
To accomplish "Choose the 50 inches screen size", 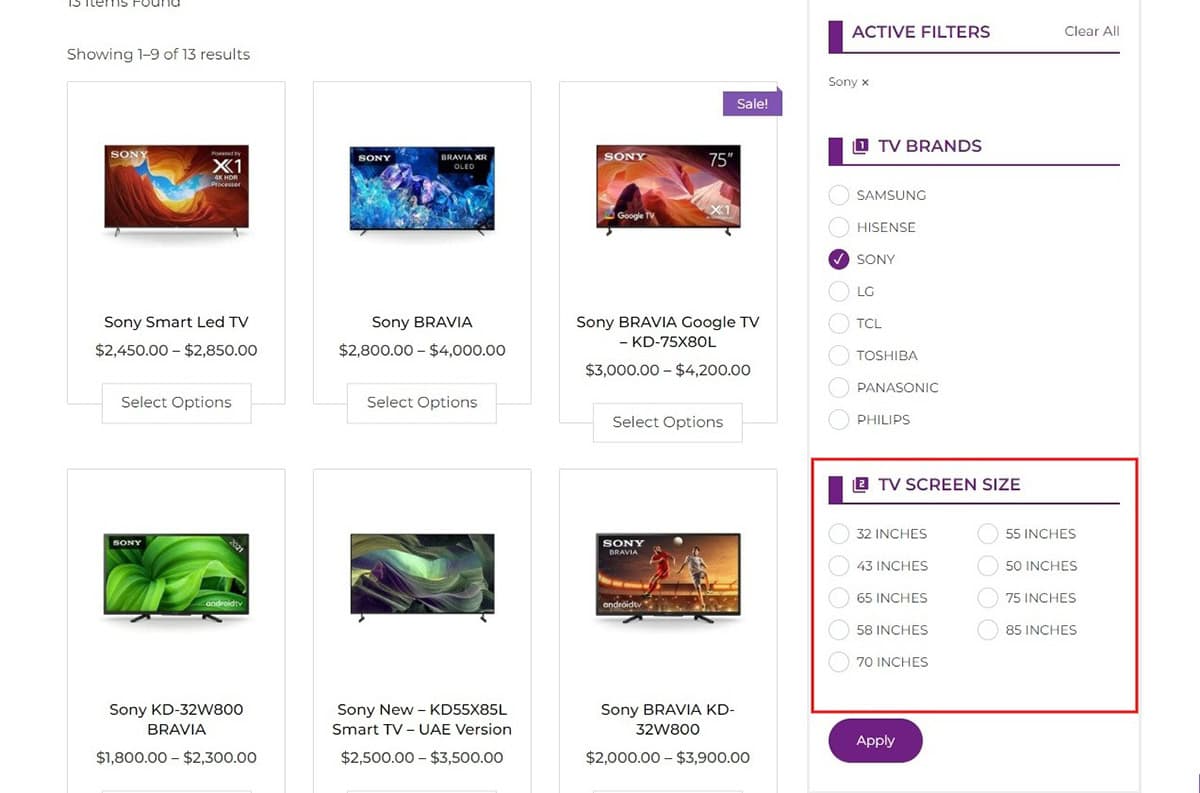I will (988, 566).
